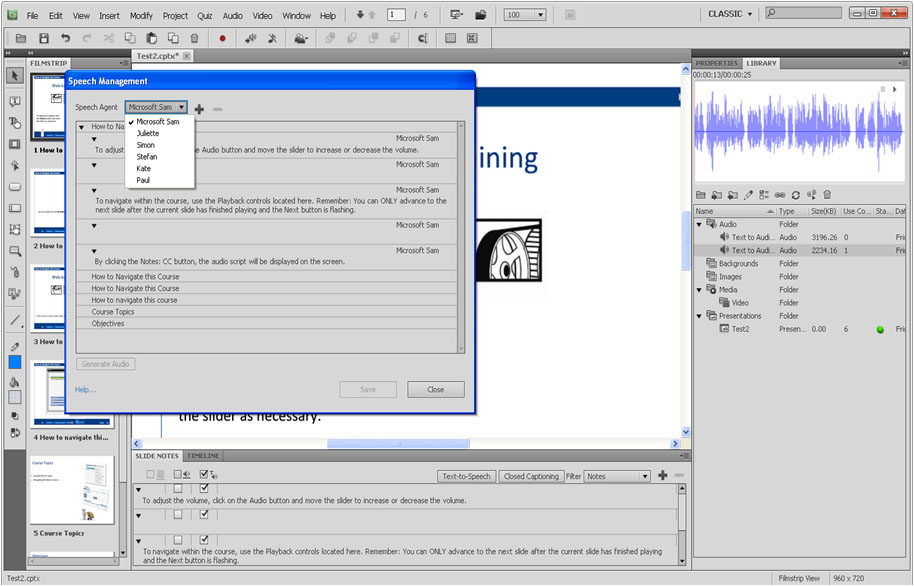This screenshot has height=586, width=914.
Task: Click the Save icon in main toolbar
Action: click(x=44, y=38)
